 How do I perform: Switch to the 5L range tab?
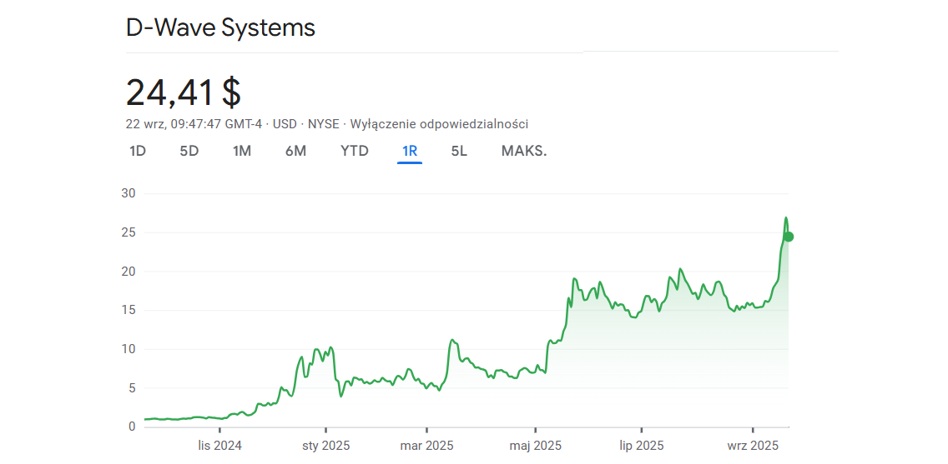point(459,151)
